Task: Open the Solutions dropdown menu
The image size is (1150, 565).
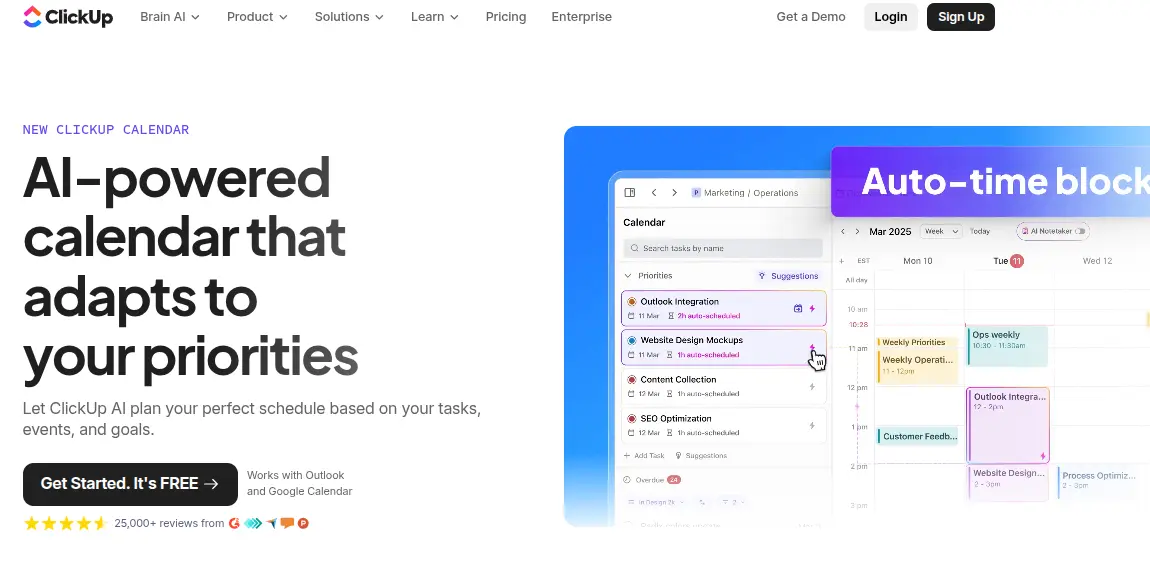Action: 349,17
